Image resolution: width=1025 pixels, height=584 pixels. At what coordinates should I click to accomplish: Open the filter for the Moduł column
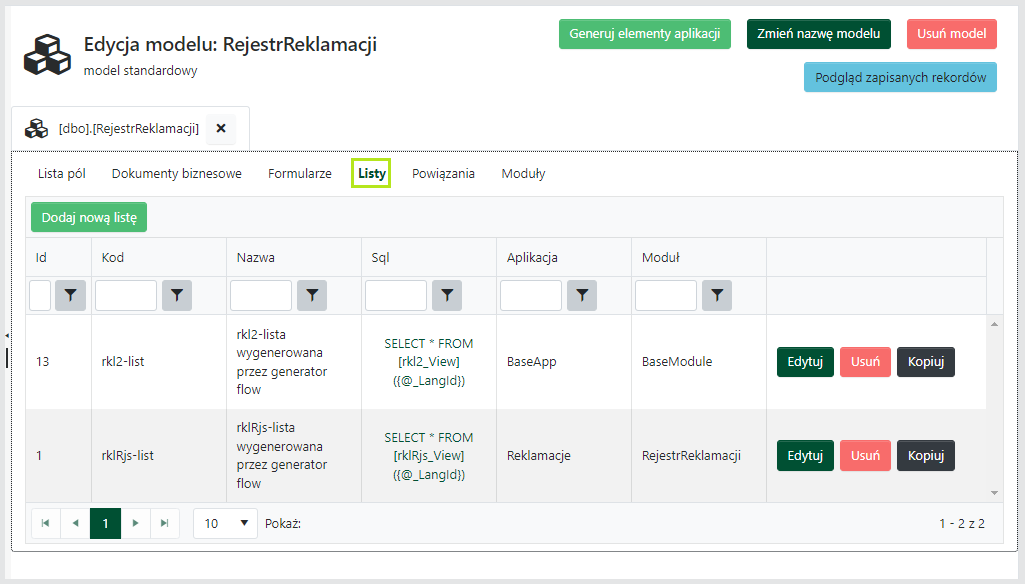pos(716,295)
